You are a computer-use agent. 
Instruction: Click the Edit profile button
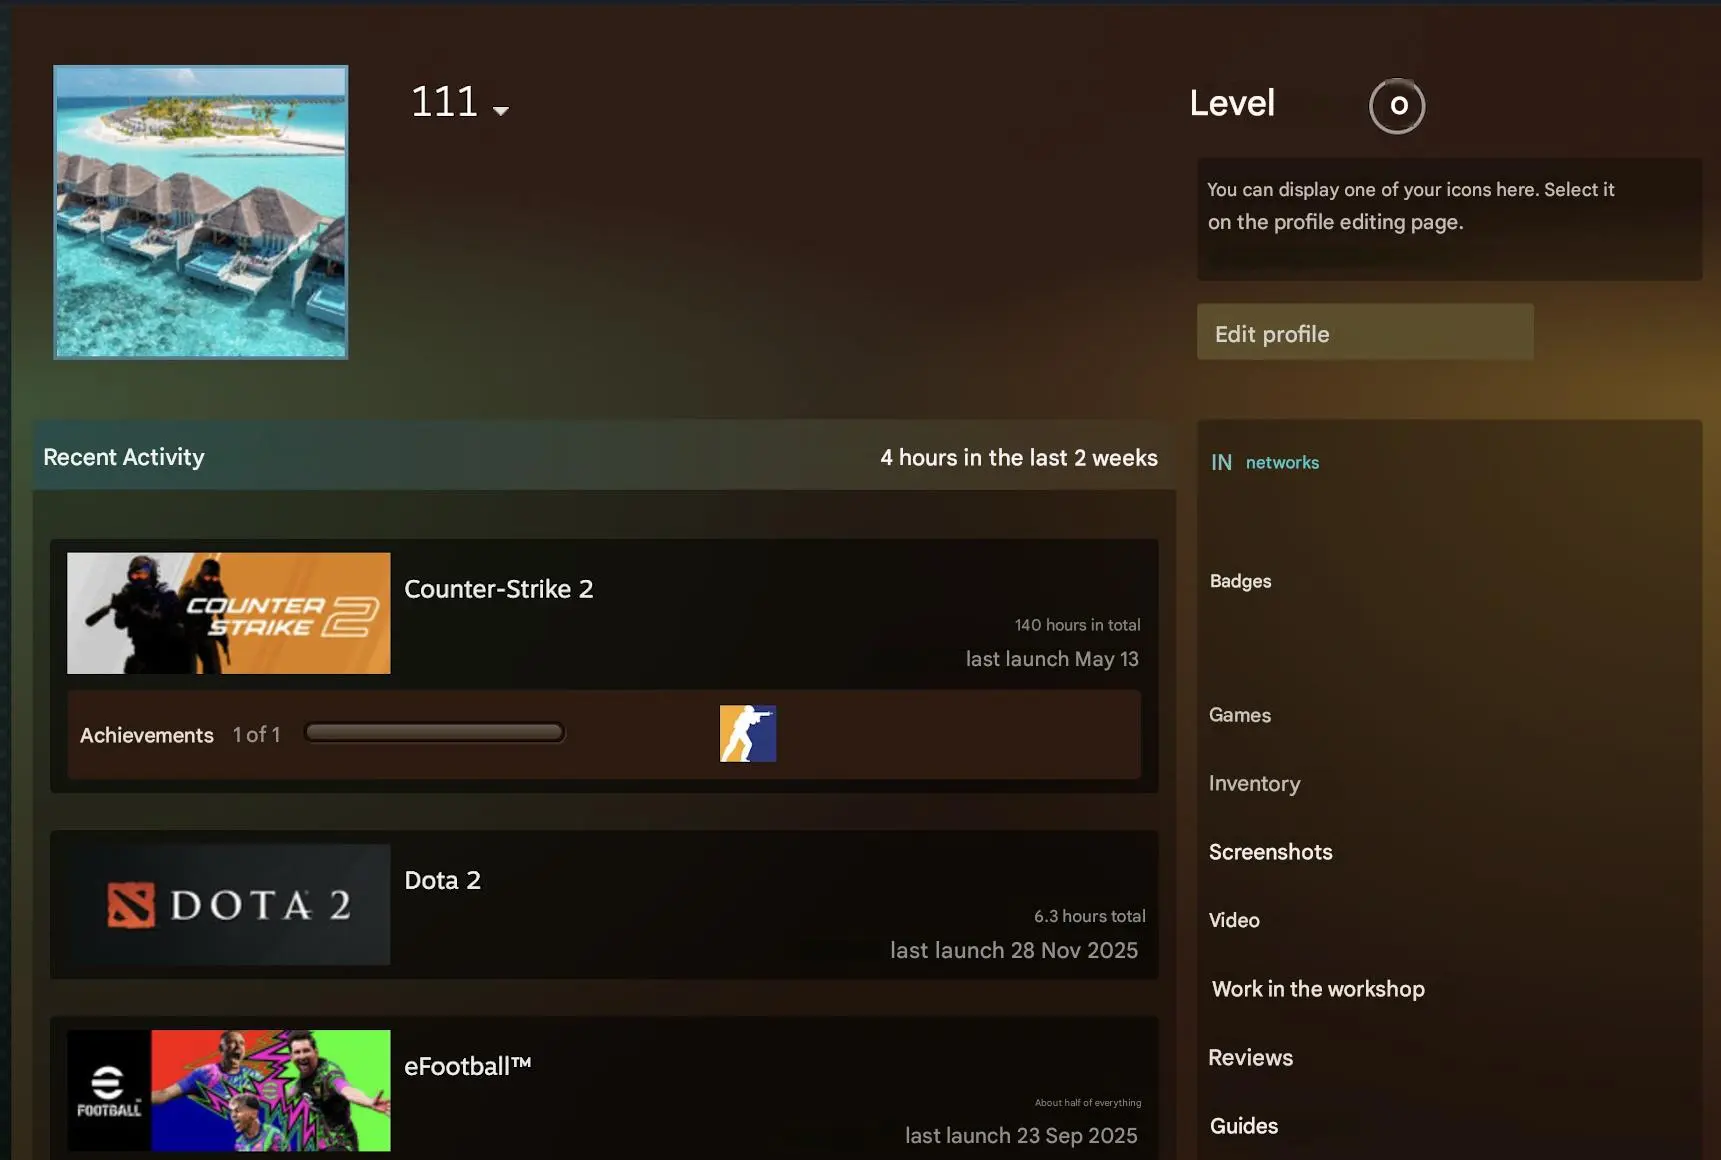tap(1365, 332)
